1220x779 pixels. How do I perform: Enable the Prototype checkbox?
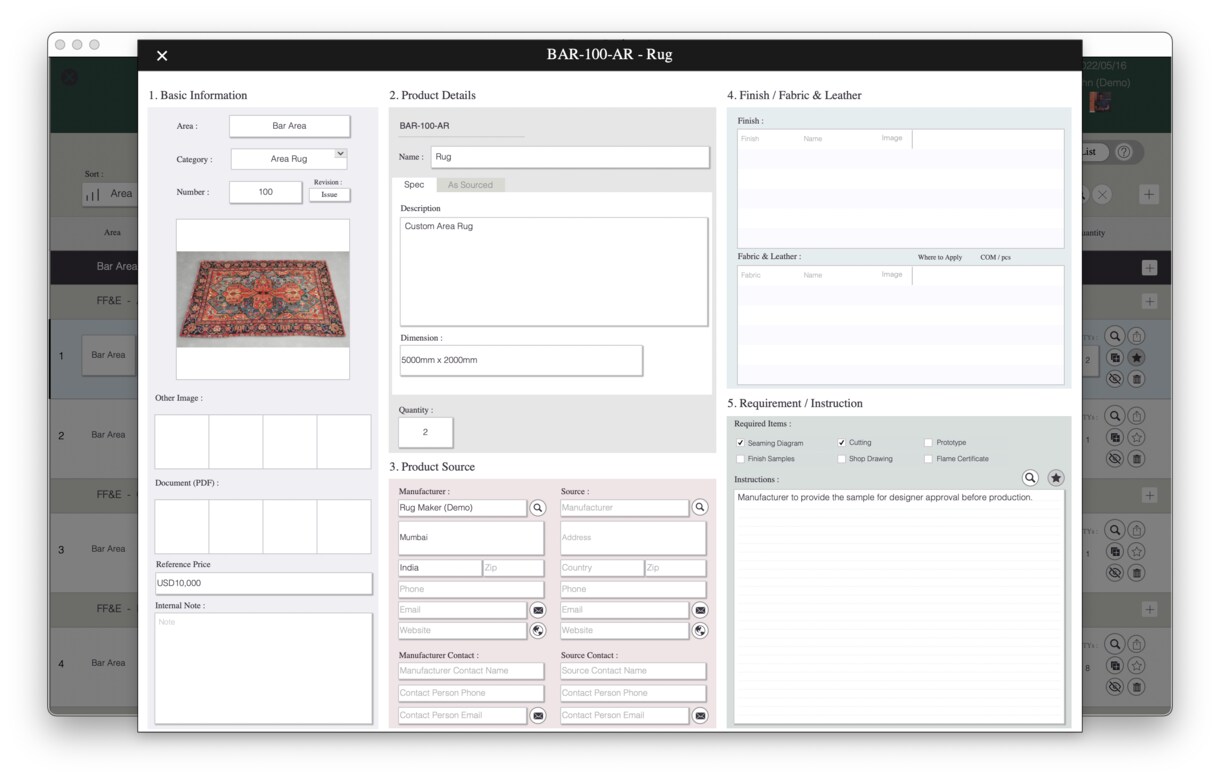pos(929,442)
